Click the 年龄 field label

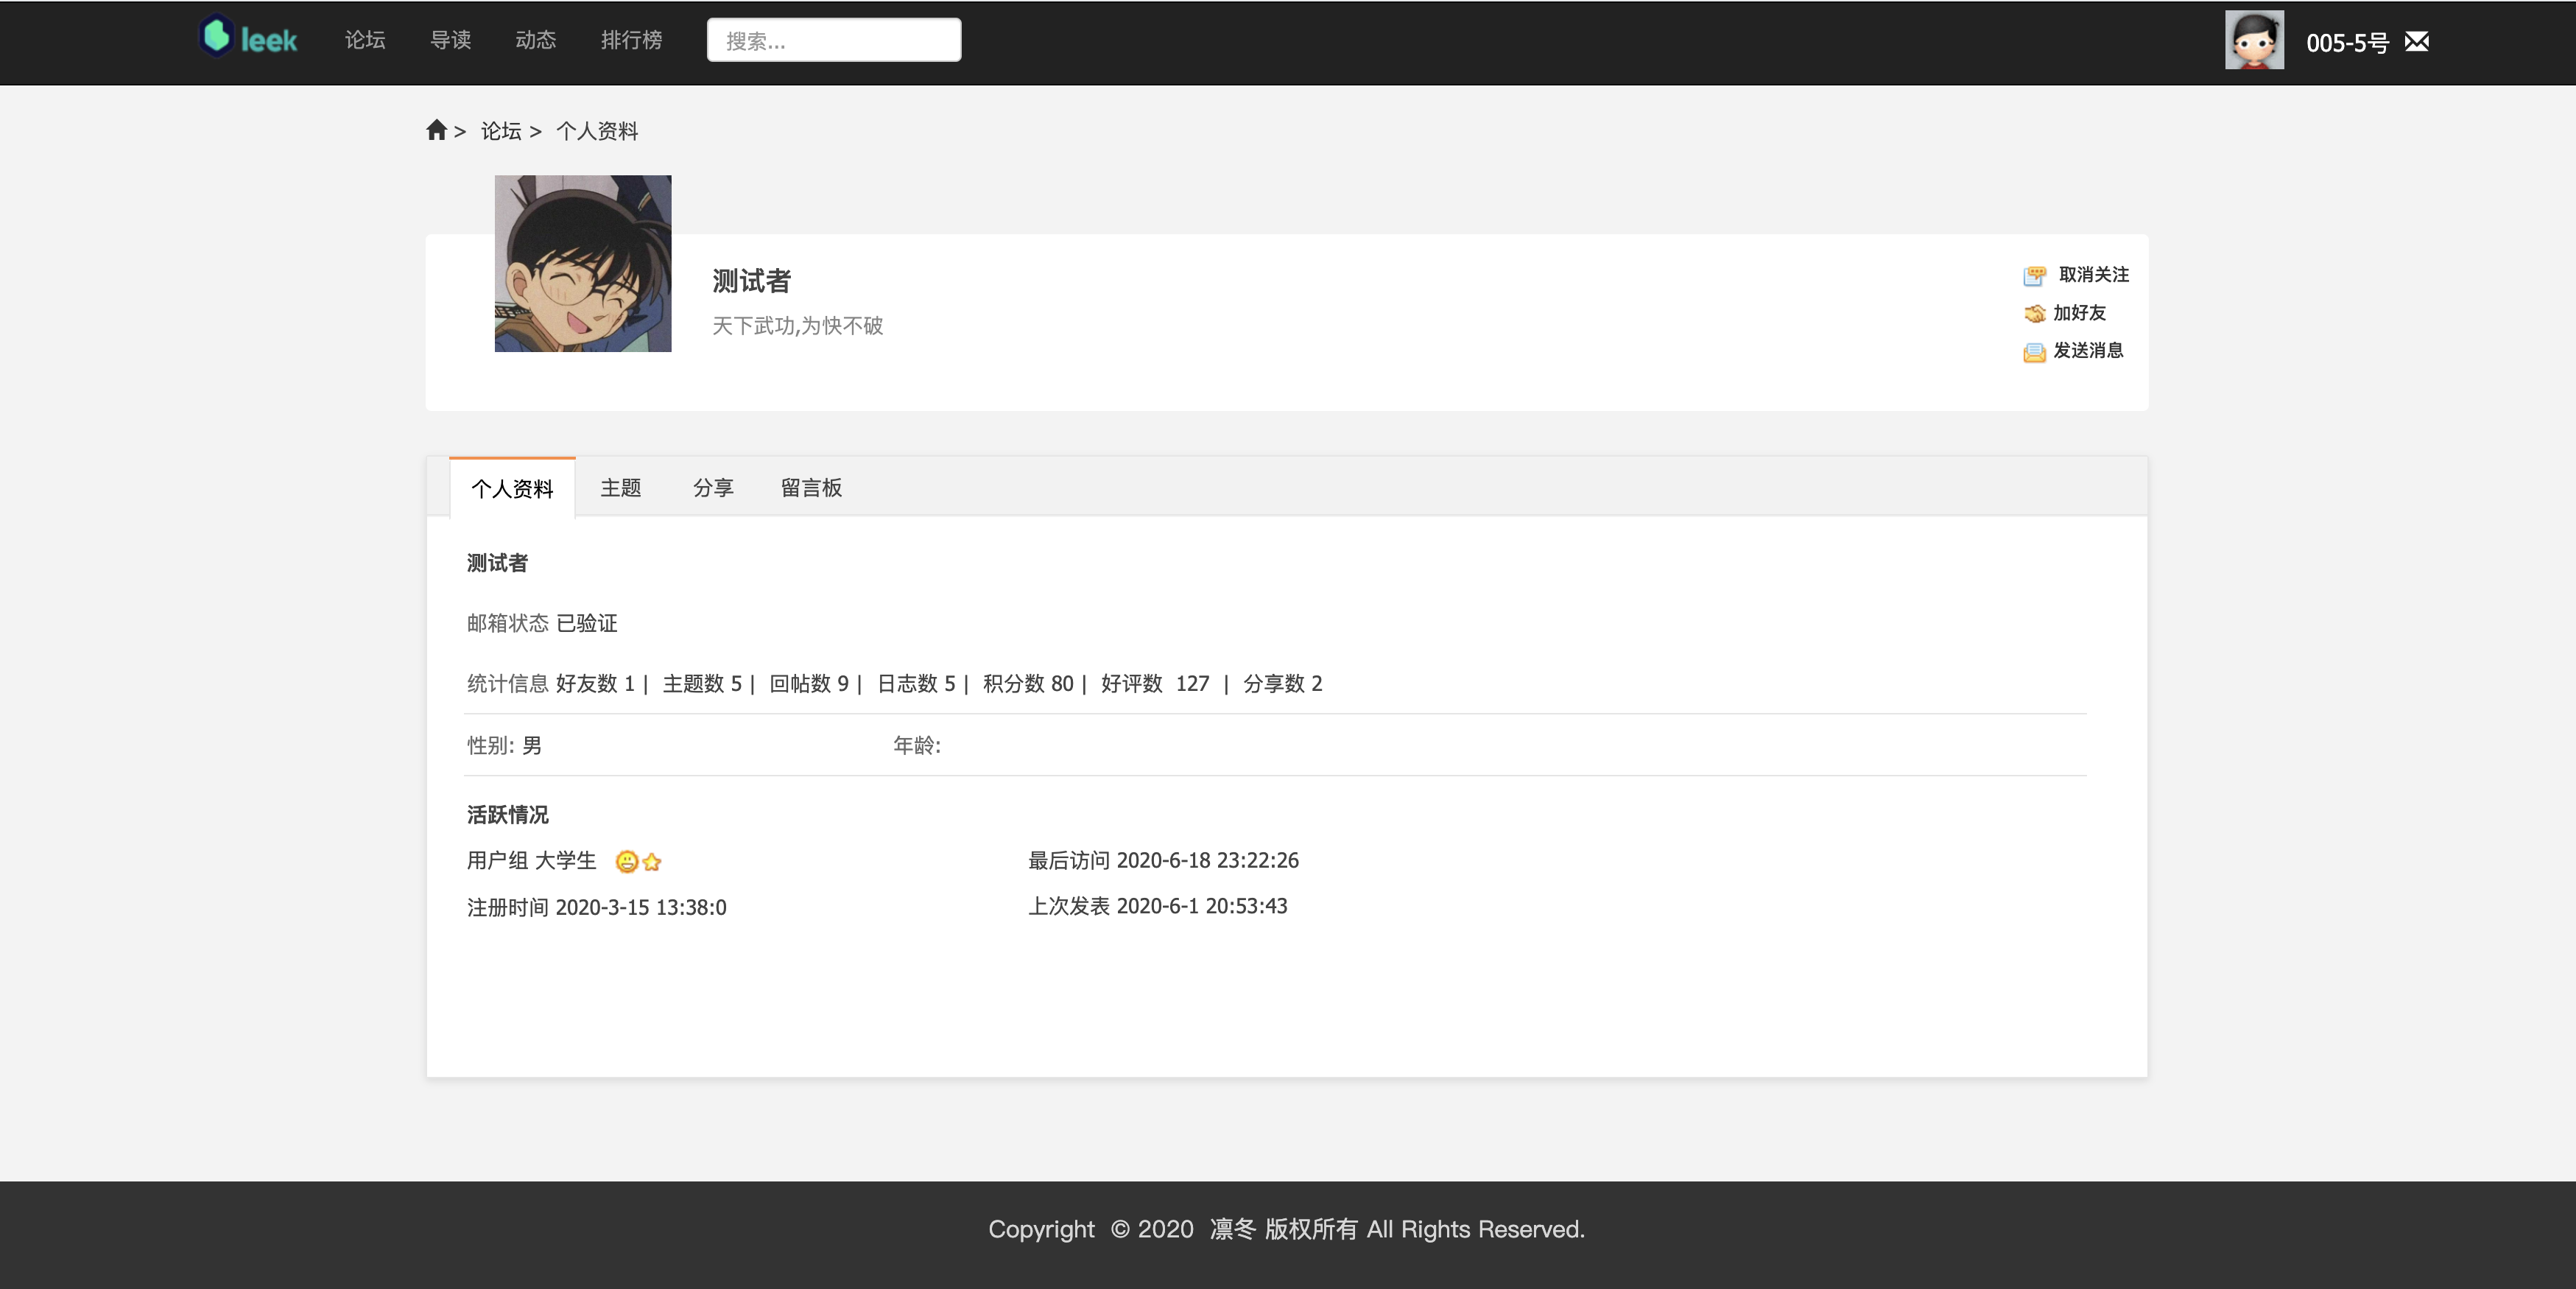click(x=916, y=746)
